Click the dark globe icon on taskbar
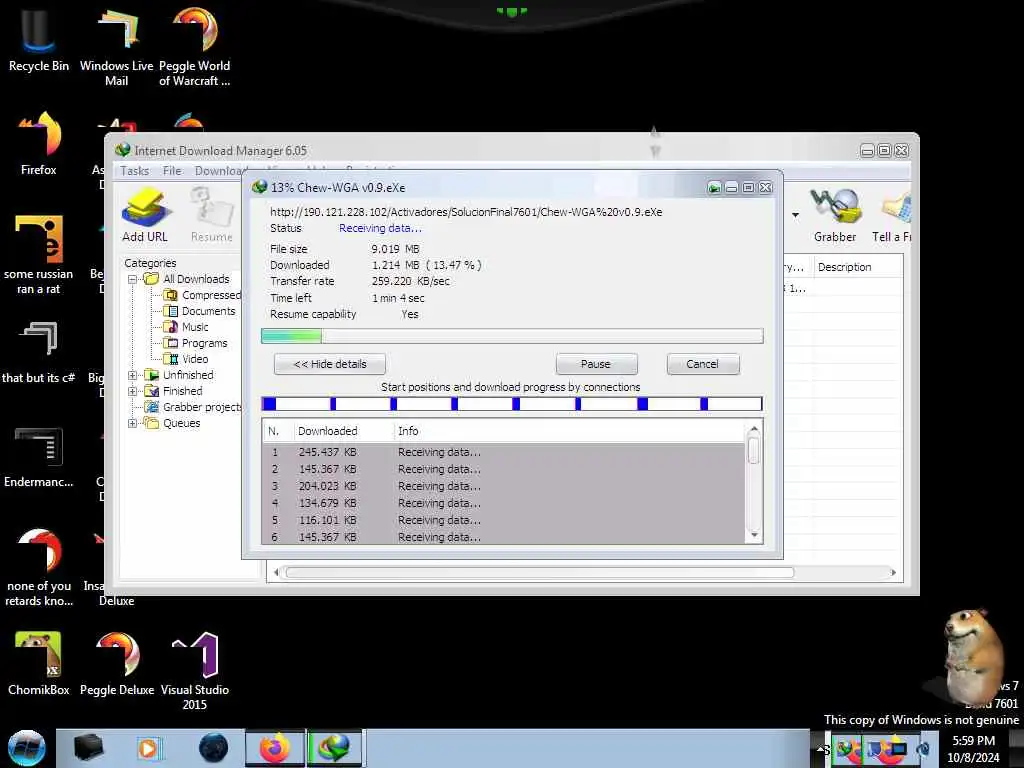1024x768 pixels. point(214,748)
